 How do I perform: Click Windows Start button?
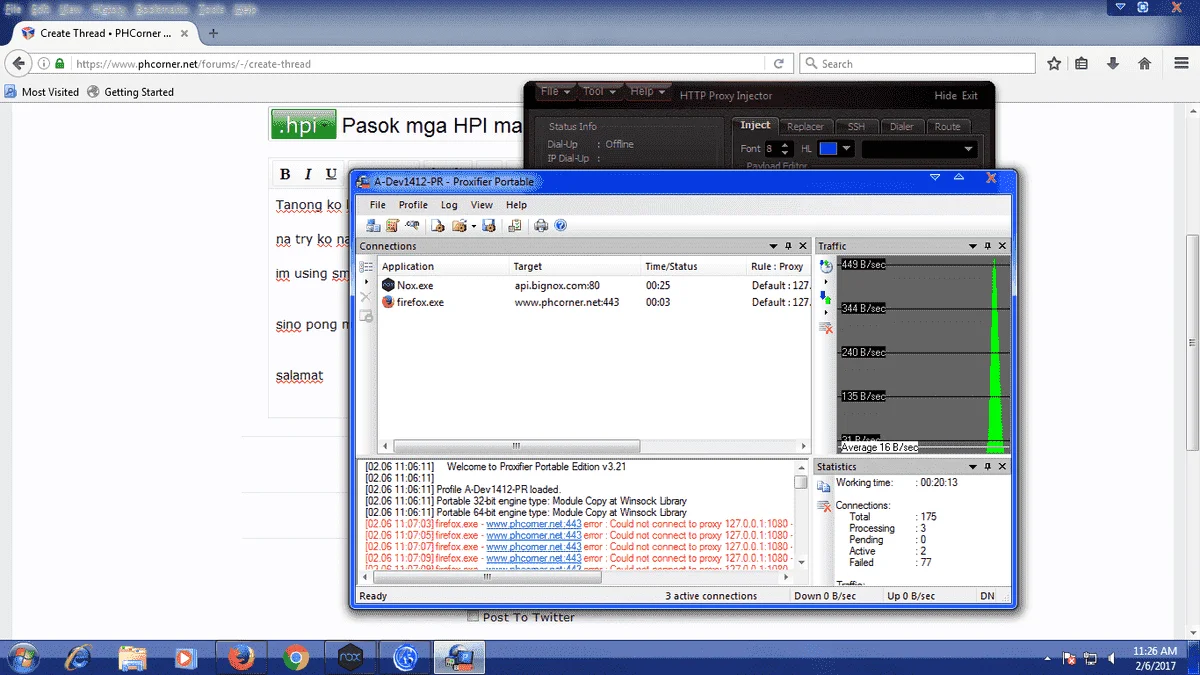(22, 657)
